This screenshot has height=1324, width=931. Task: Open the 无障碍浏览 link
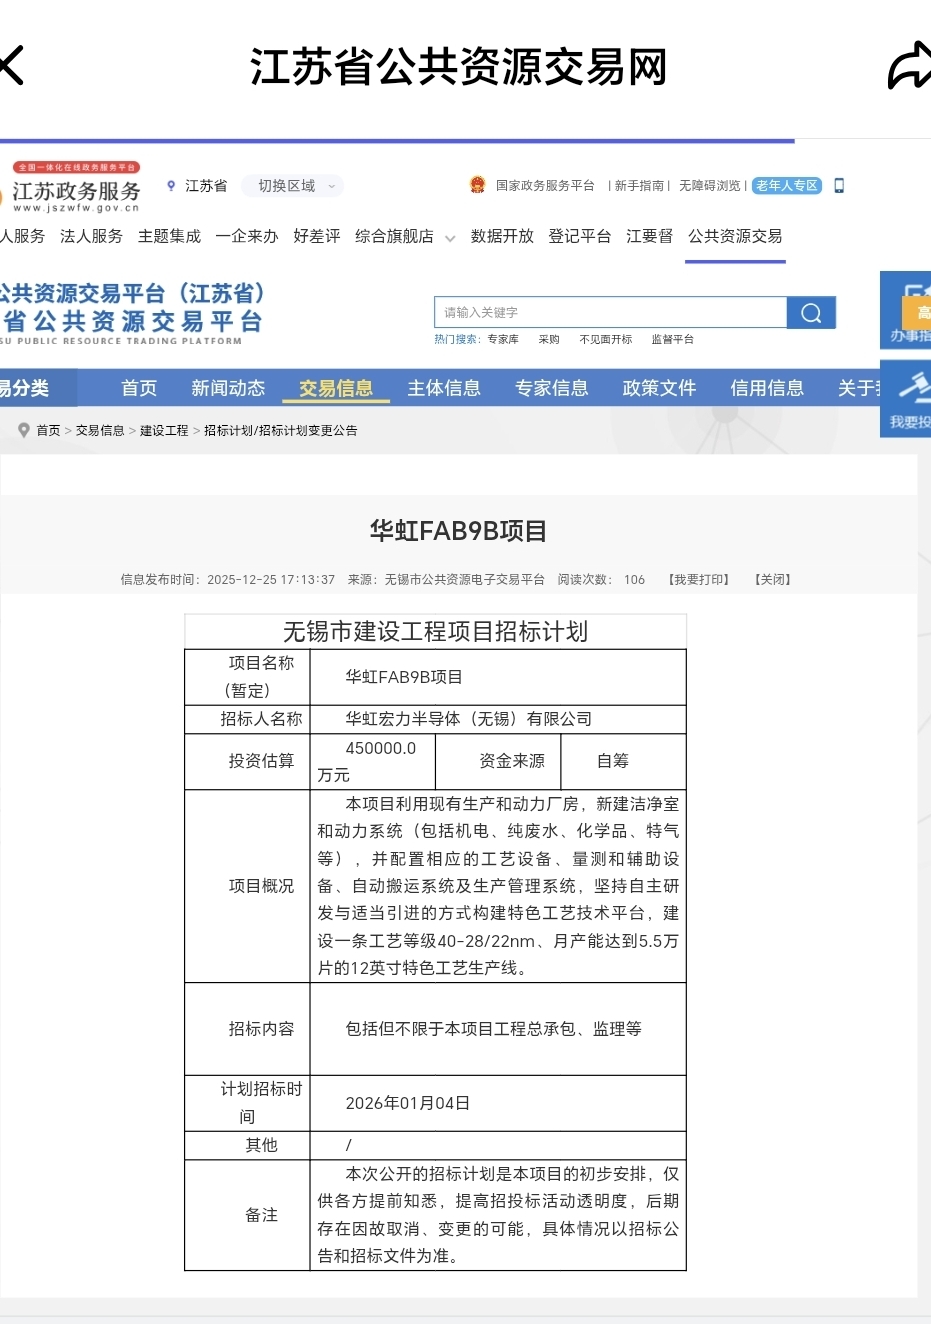point(710,186)
